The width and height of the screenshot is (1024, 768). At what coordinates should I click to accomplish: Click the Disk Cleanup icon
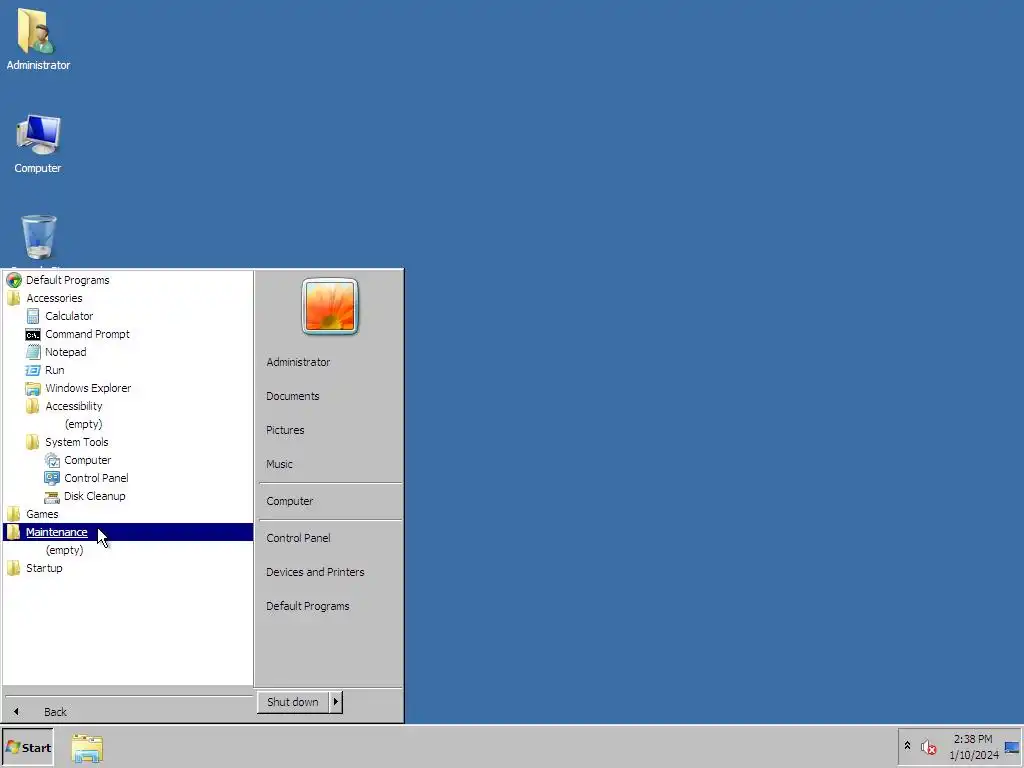(52, 496)
